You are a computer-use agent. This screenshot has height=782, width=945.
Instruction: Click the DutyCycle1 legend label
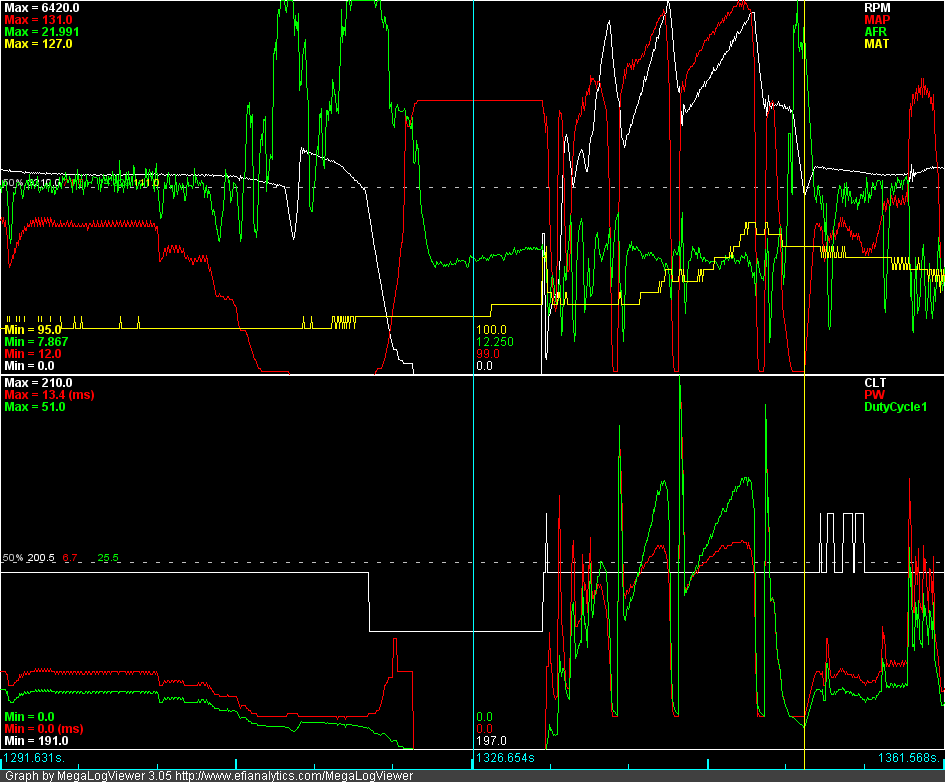(896, 407)
